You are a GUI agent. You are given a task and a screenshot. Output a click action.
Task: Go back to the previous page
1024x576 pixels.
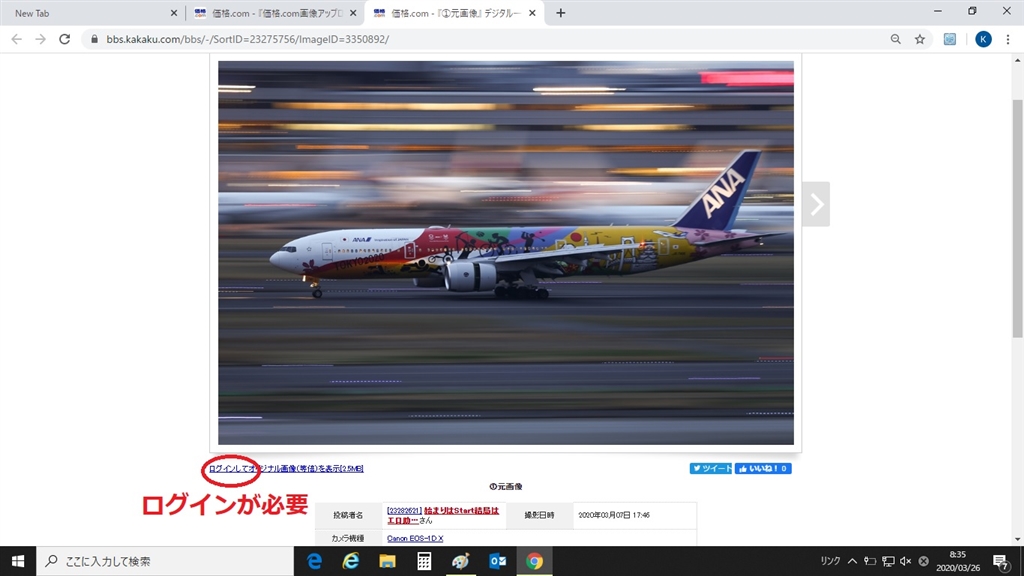17,39
